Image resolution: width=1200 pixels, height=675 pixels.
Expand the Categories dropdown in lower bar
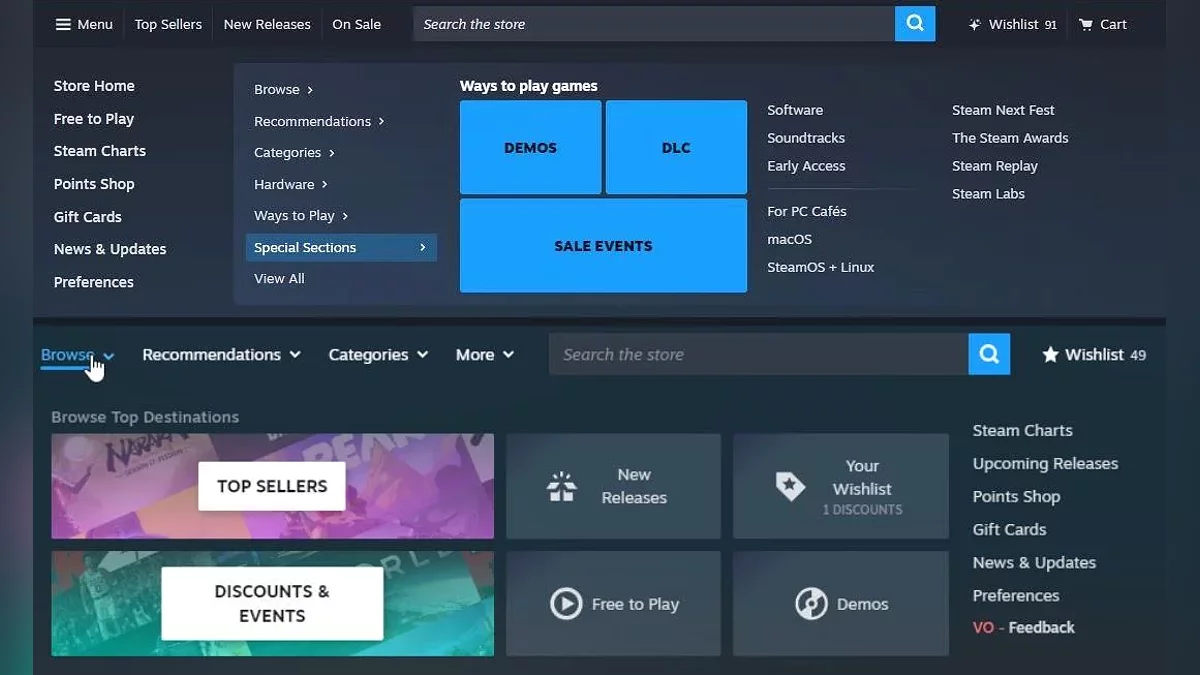[x=378, y=355]
